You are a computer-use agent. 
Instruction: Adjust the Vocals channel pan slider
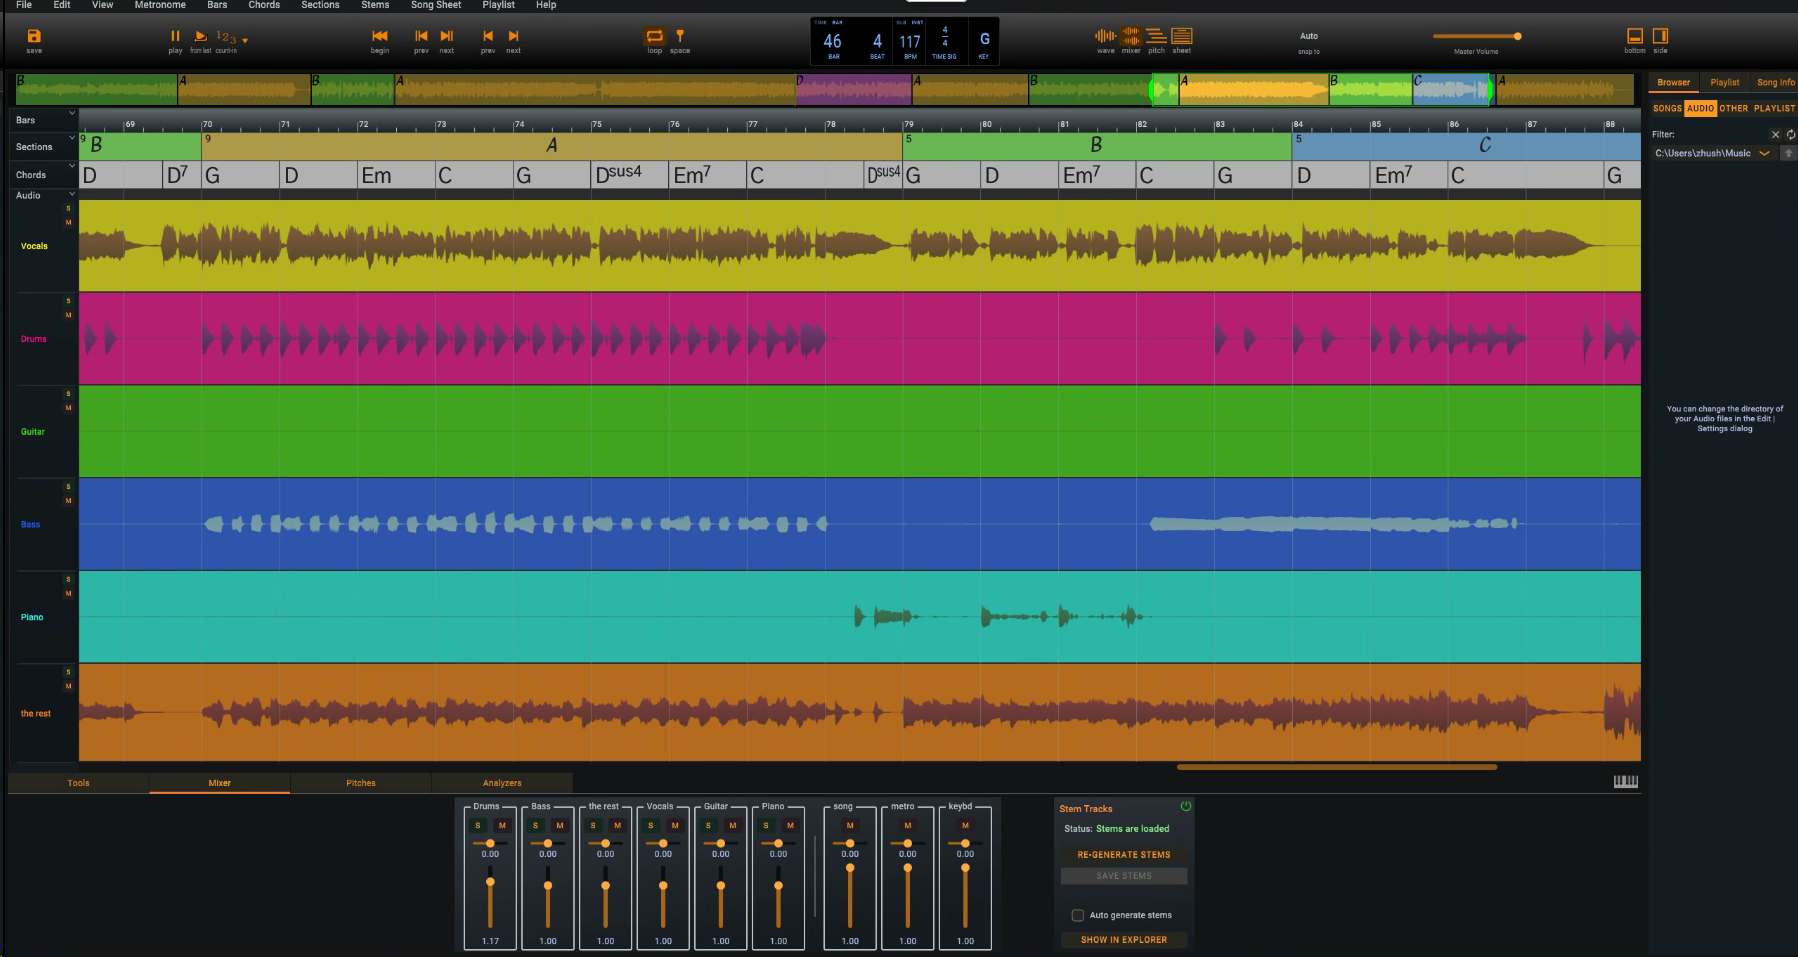(663, 843)
